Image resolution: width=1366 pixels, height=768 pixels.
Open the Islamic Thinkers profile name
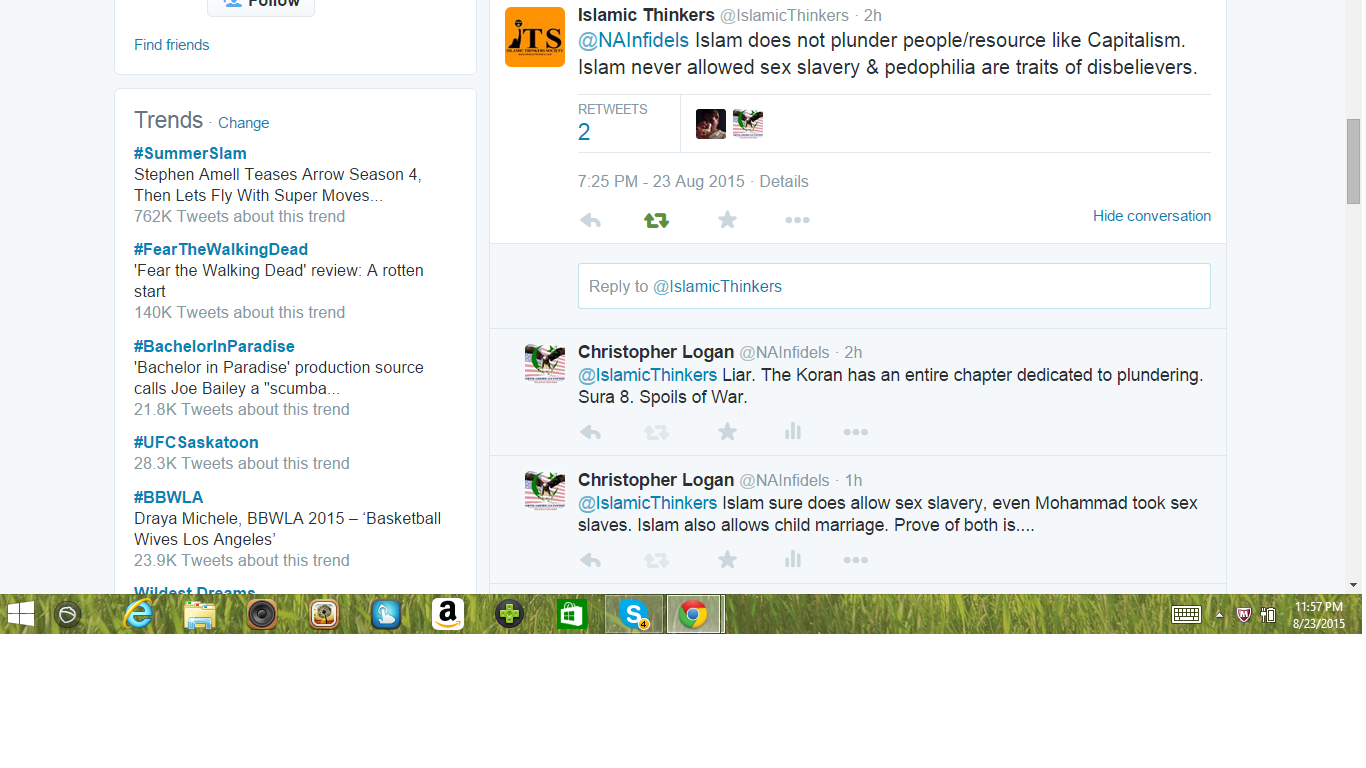click(646, 15)
